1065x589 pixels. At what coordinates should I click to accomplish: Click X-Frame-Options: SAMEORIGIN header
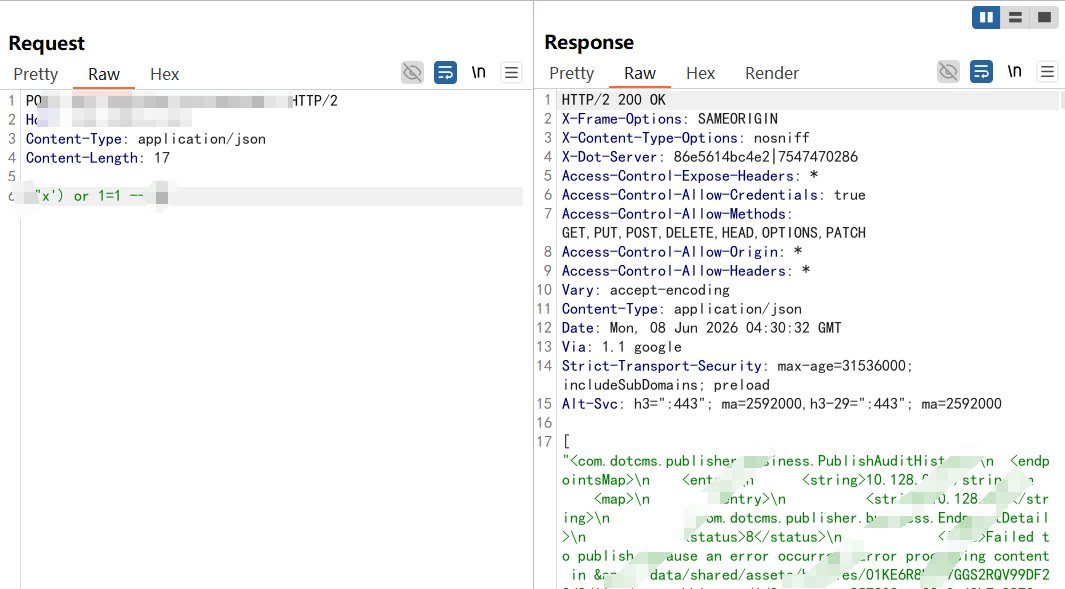[670, 119]
